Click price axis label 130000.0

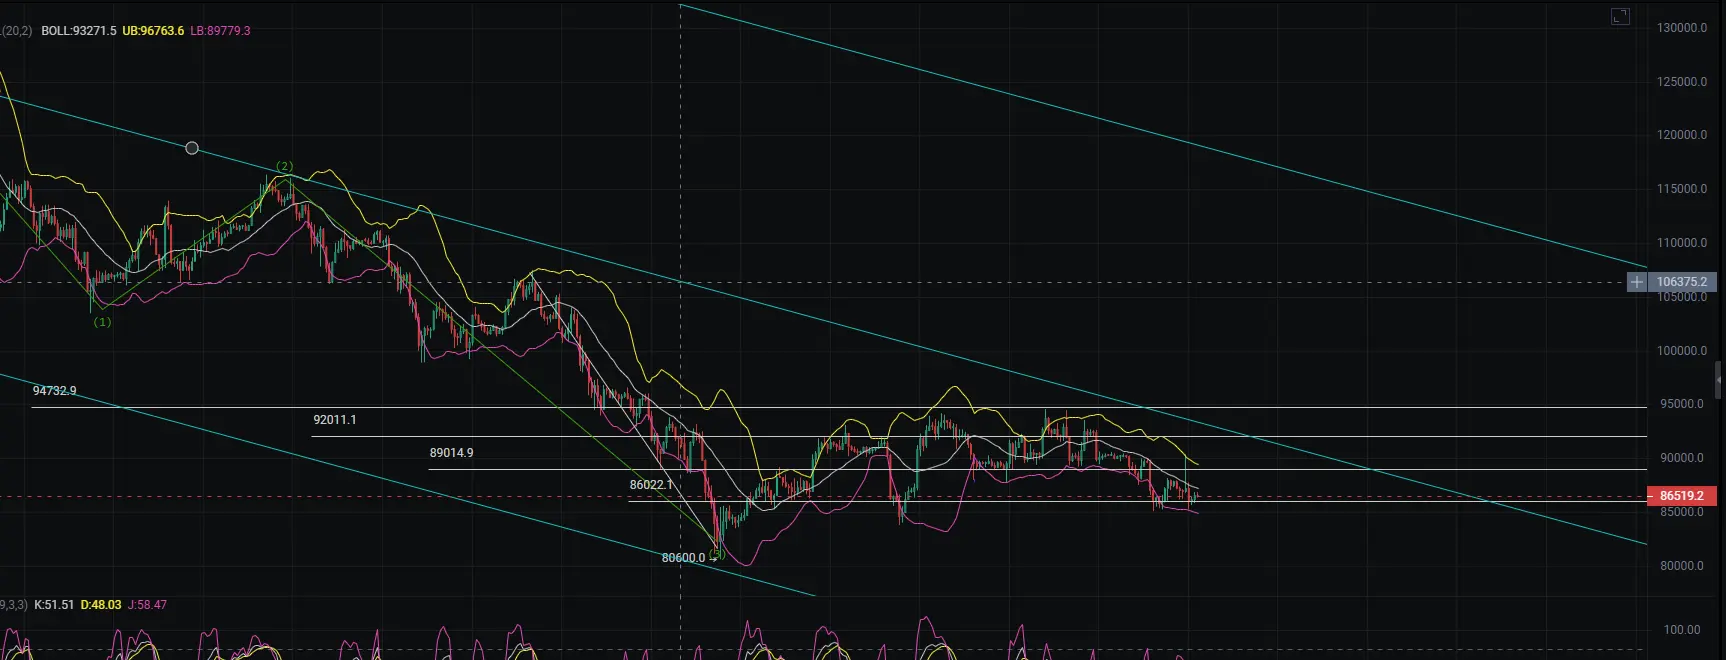click(1682, 28)
